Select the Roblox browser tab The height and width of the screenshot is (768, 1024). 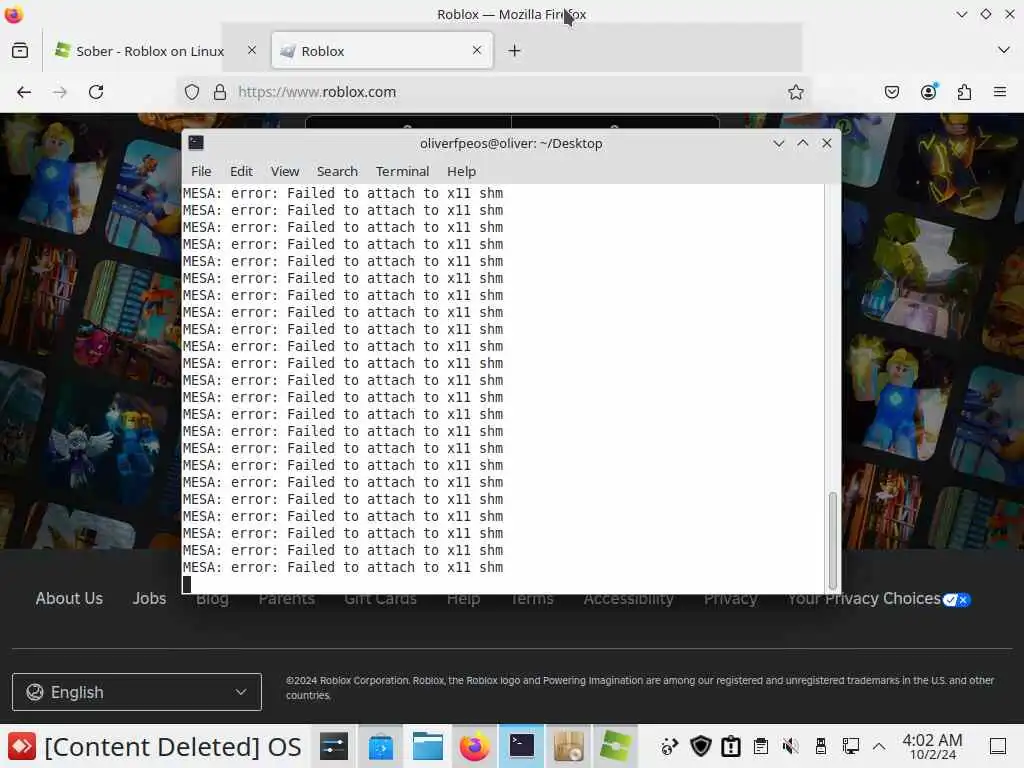click(382, 51)
